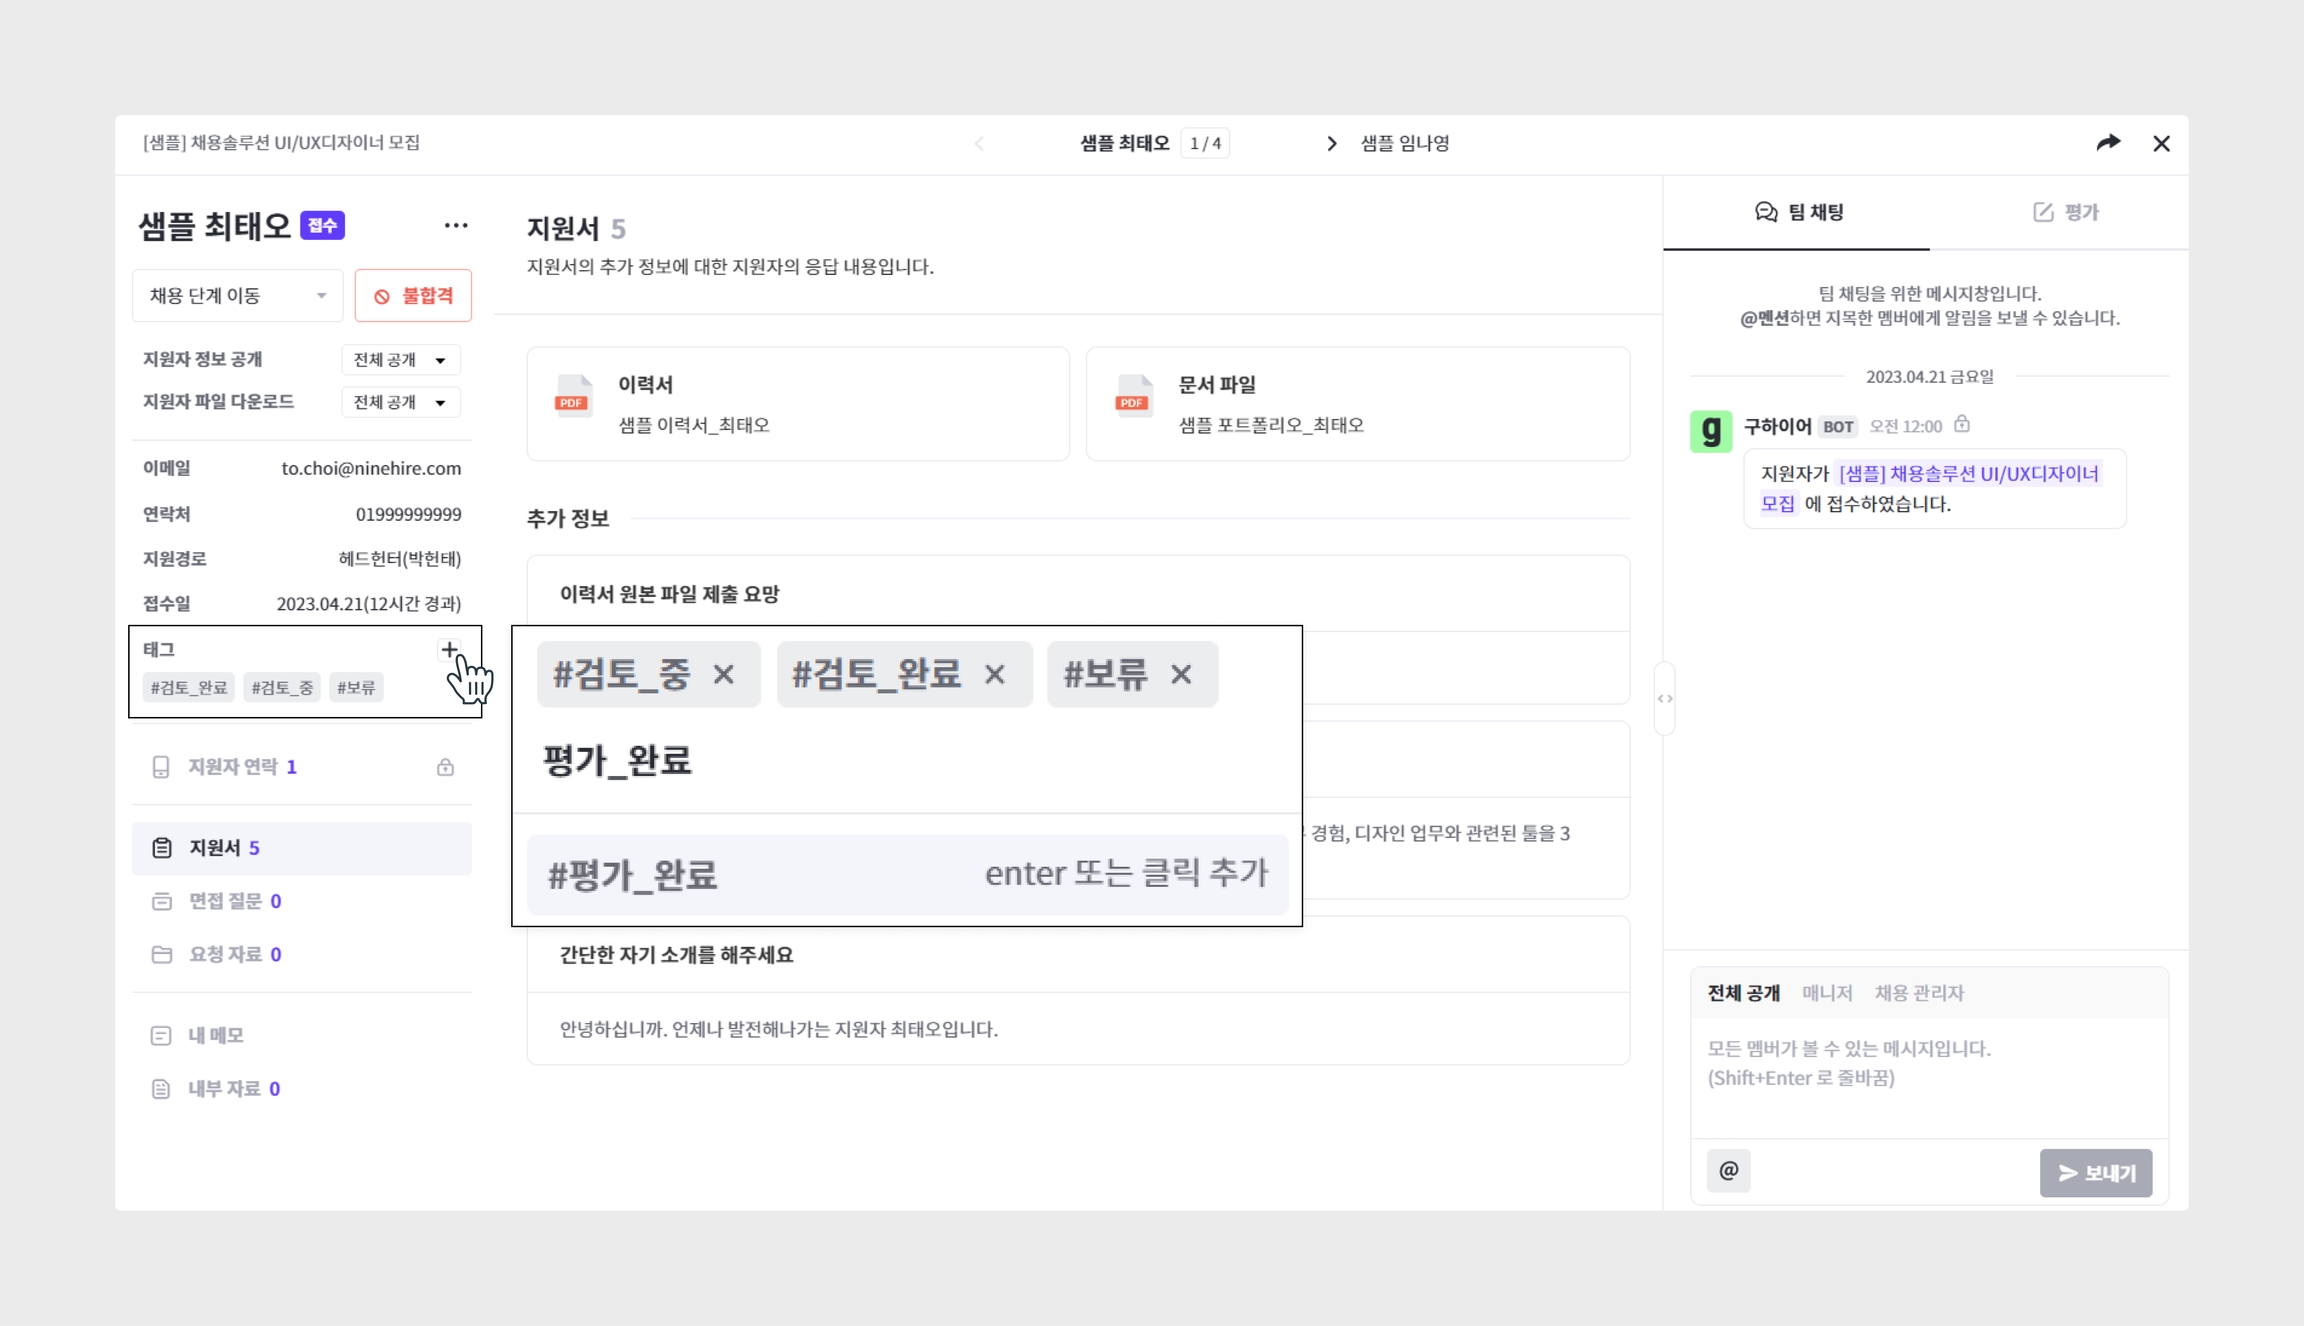Open the linked job posting in bot message

[1967, 474]
